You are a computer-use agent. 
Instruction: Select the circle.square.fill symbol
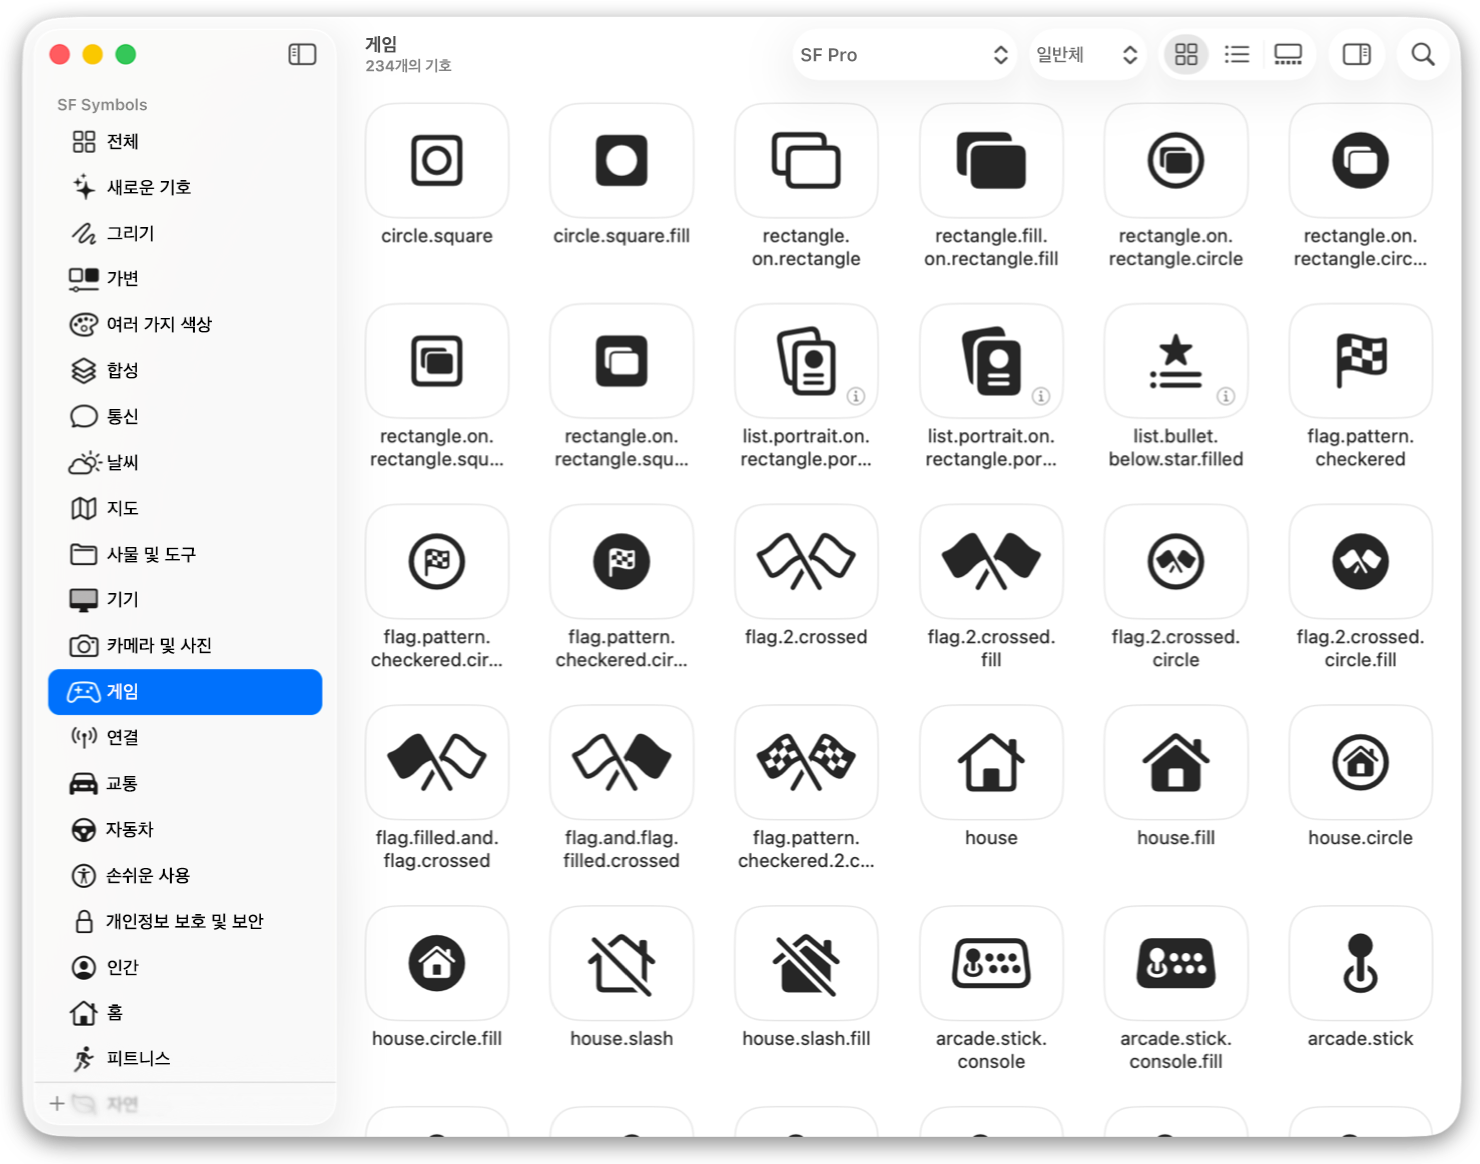[x=622, y=161]
